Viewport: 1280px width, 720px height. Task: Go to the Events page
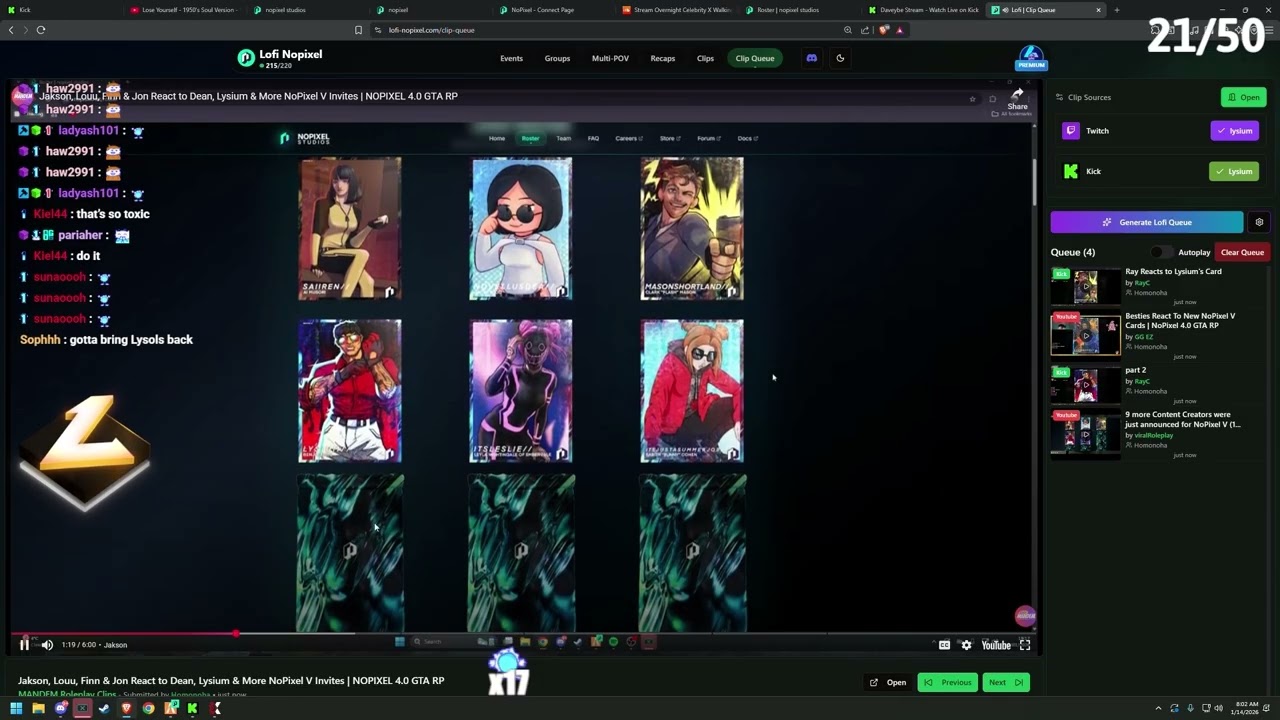click(511, 58)
